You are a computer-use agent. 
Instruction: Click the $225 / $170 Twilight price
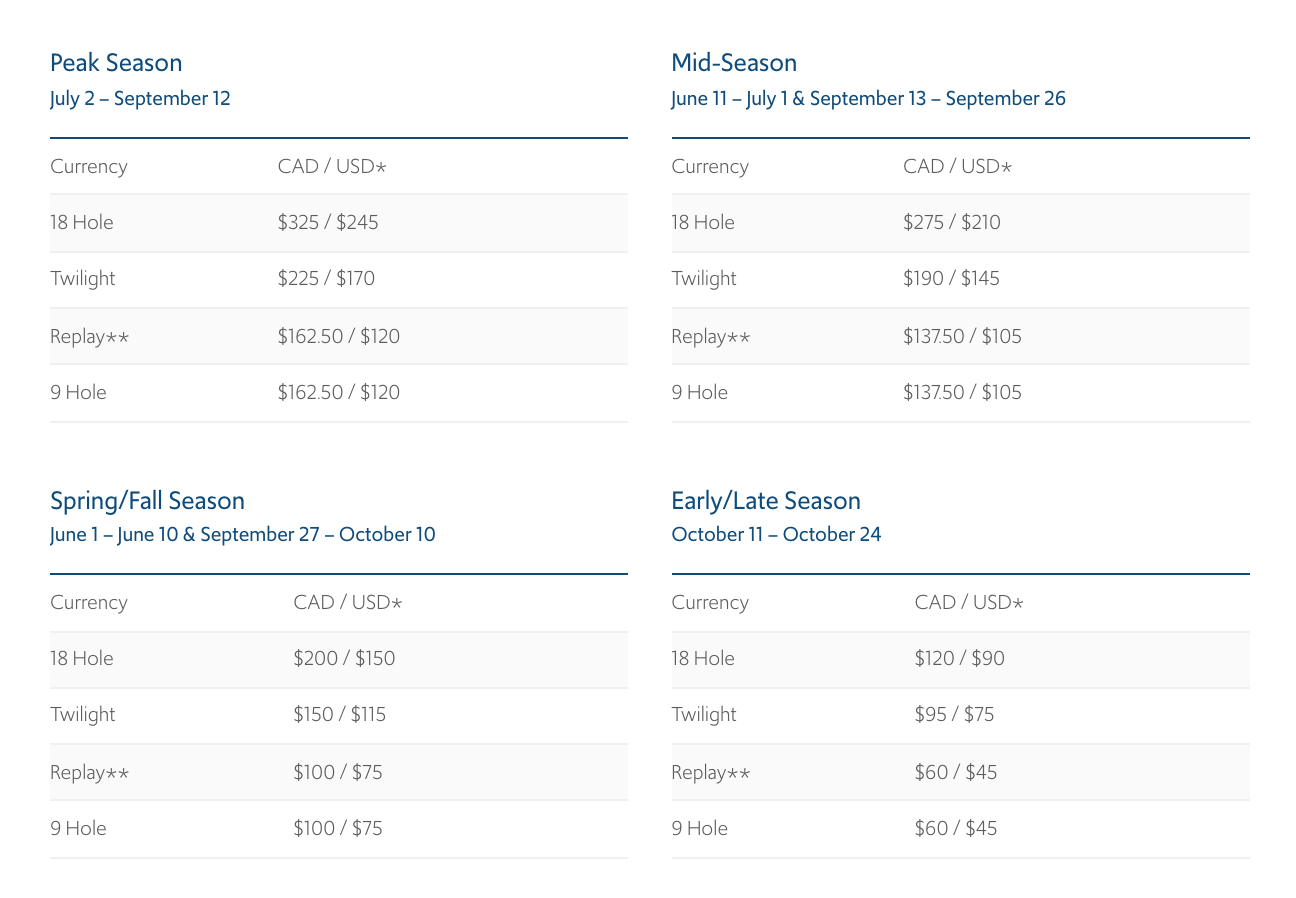(x=326, y=279)
